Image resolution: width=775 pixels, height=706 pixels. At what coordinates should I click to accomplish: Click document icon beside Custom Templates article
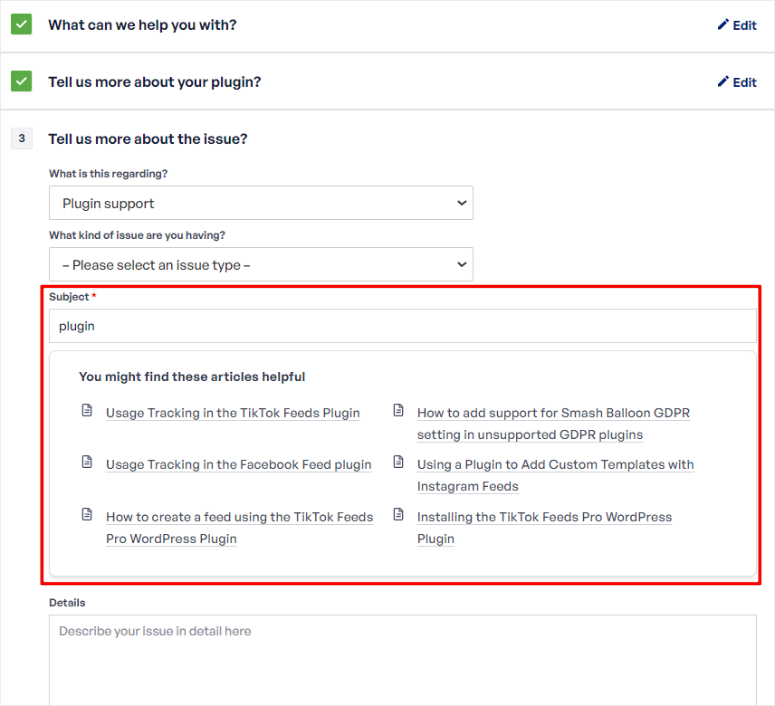pyautogui.click(x=398, y=463)
